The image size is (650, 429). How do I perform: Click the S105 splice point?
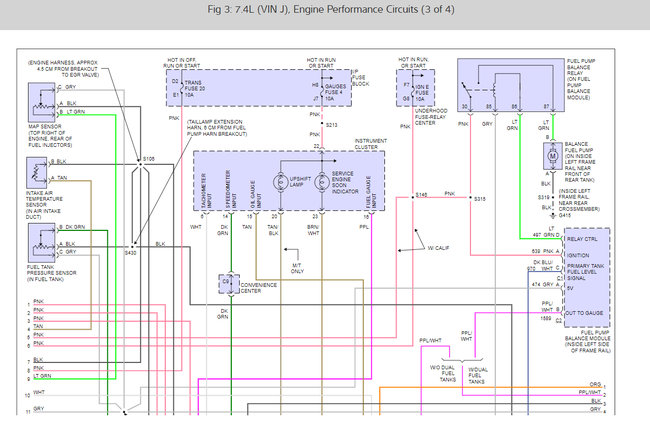(x=140, y=165)
